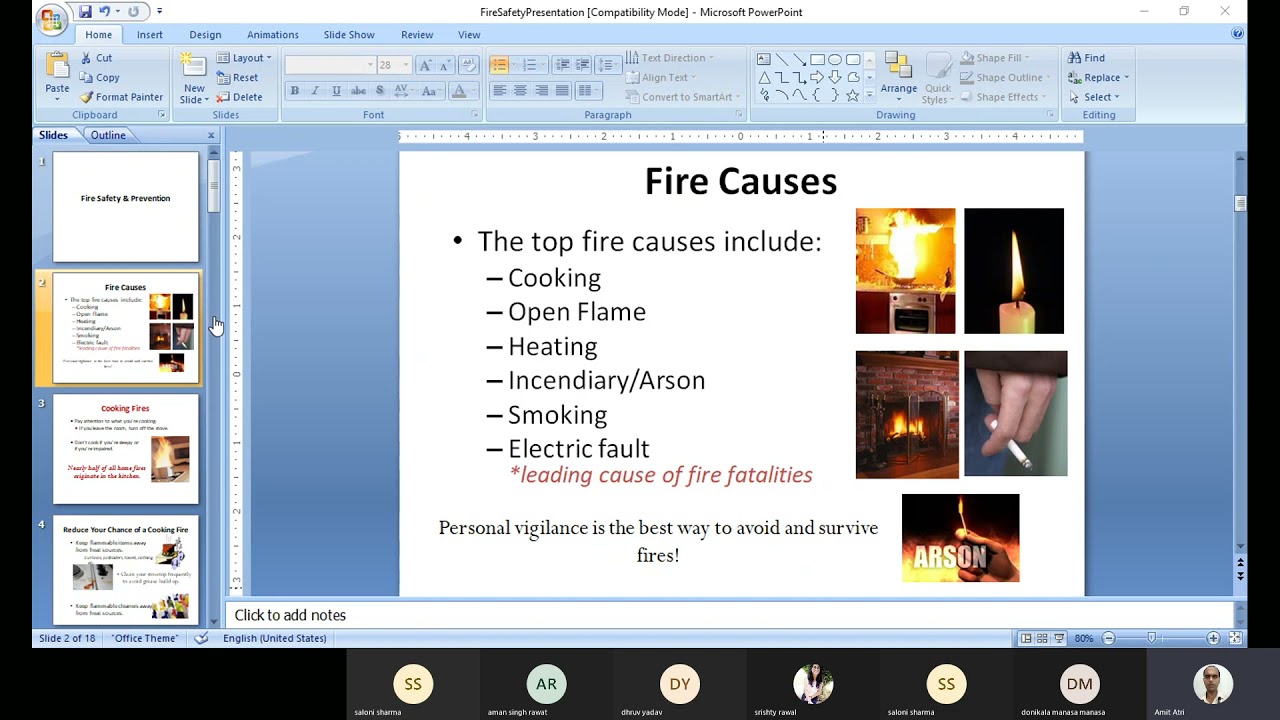Click the Italic formatting icon
This screenshot has height=720, width=1280.
315,89
